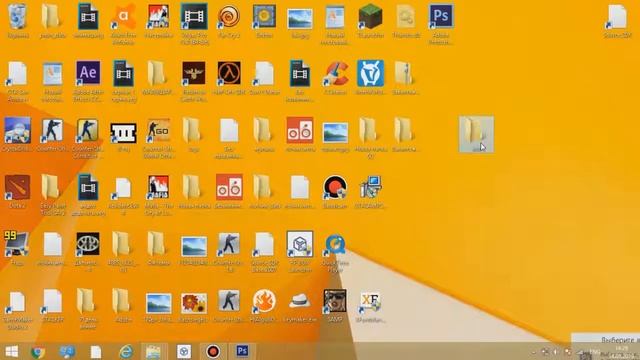Open the blank document icon in the taskbar
The height and width of the screenshot is (360, 640).
point(96,352)
